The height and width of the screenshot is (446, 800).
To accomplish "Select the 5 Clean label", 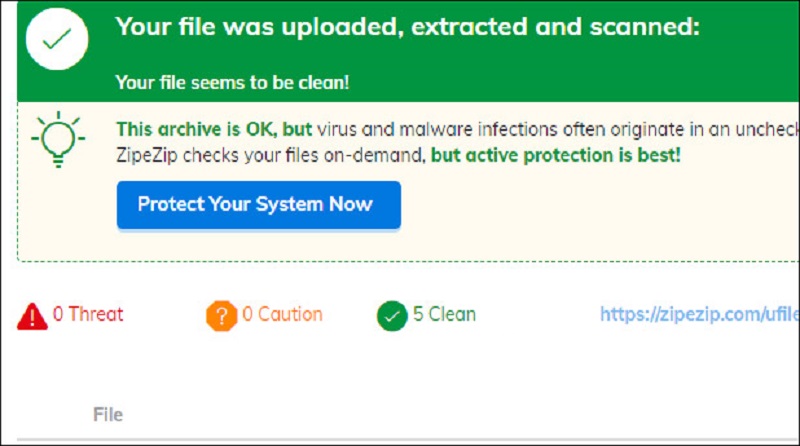I will pos(444,314).
